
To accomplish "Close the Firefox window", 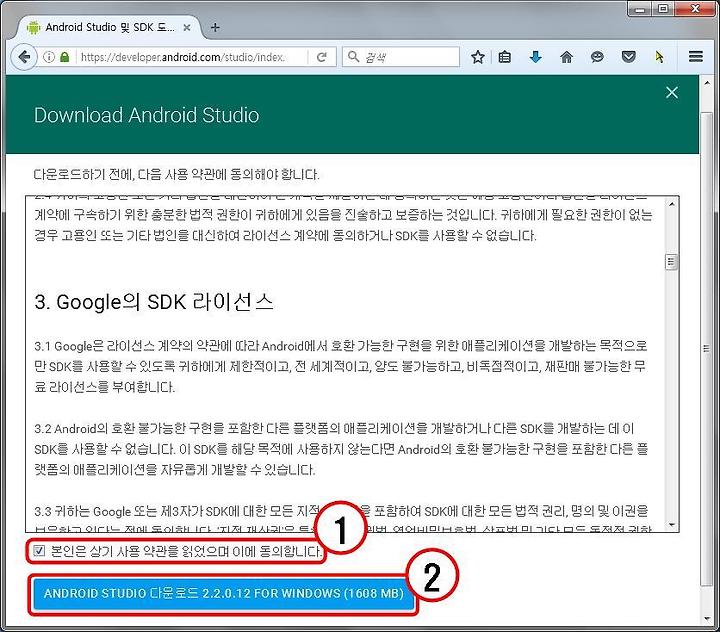I will pyautogui.click(x=695, y=9).
